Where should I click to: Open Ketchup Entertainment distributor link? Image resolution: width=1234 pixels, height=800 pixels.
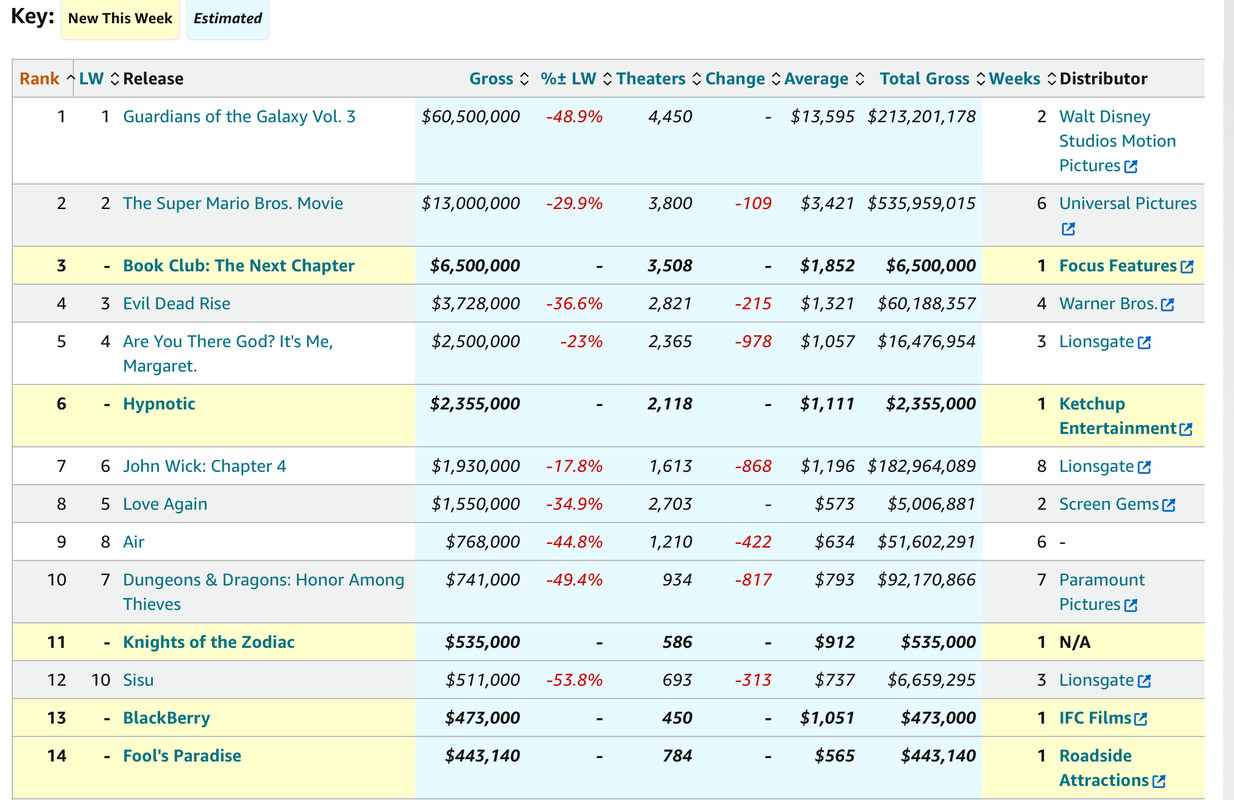coord(1118,416)
